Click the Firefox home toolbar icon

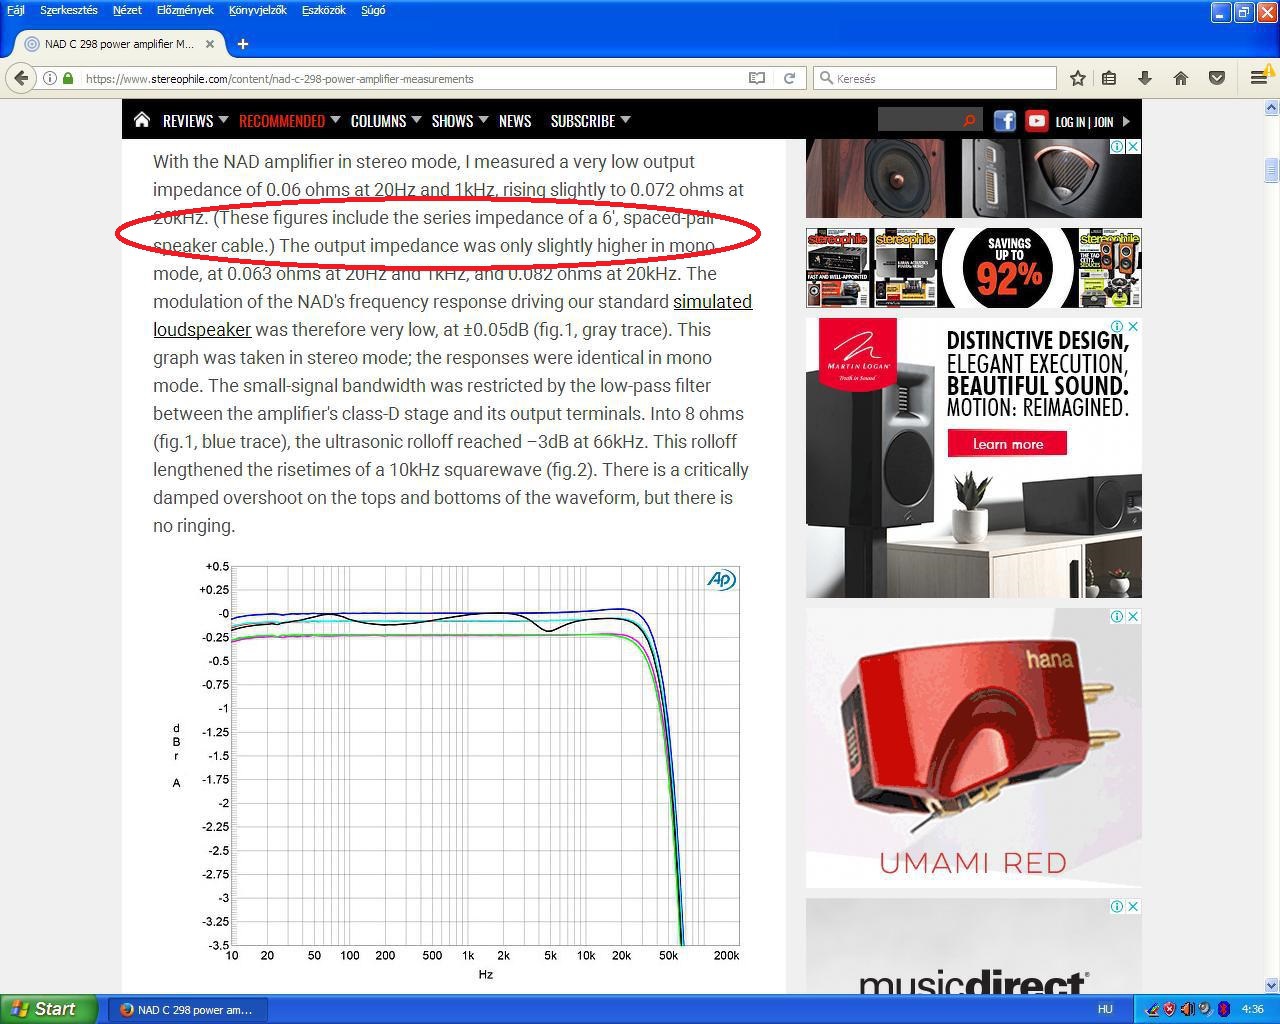(x=1181, y=78)
